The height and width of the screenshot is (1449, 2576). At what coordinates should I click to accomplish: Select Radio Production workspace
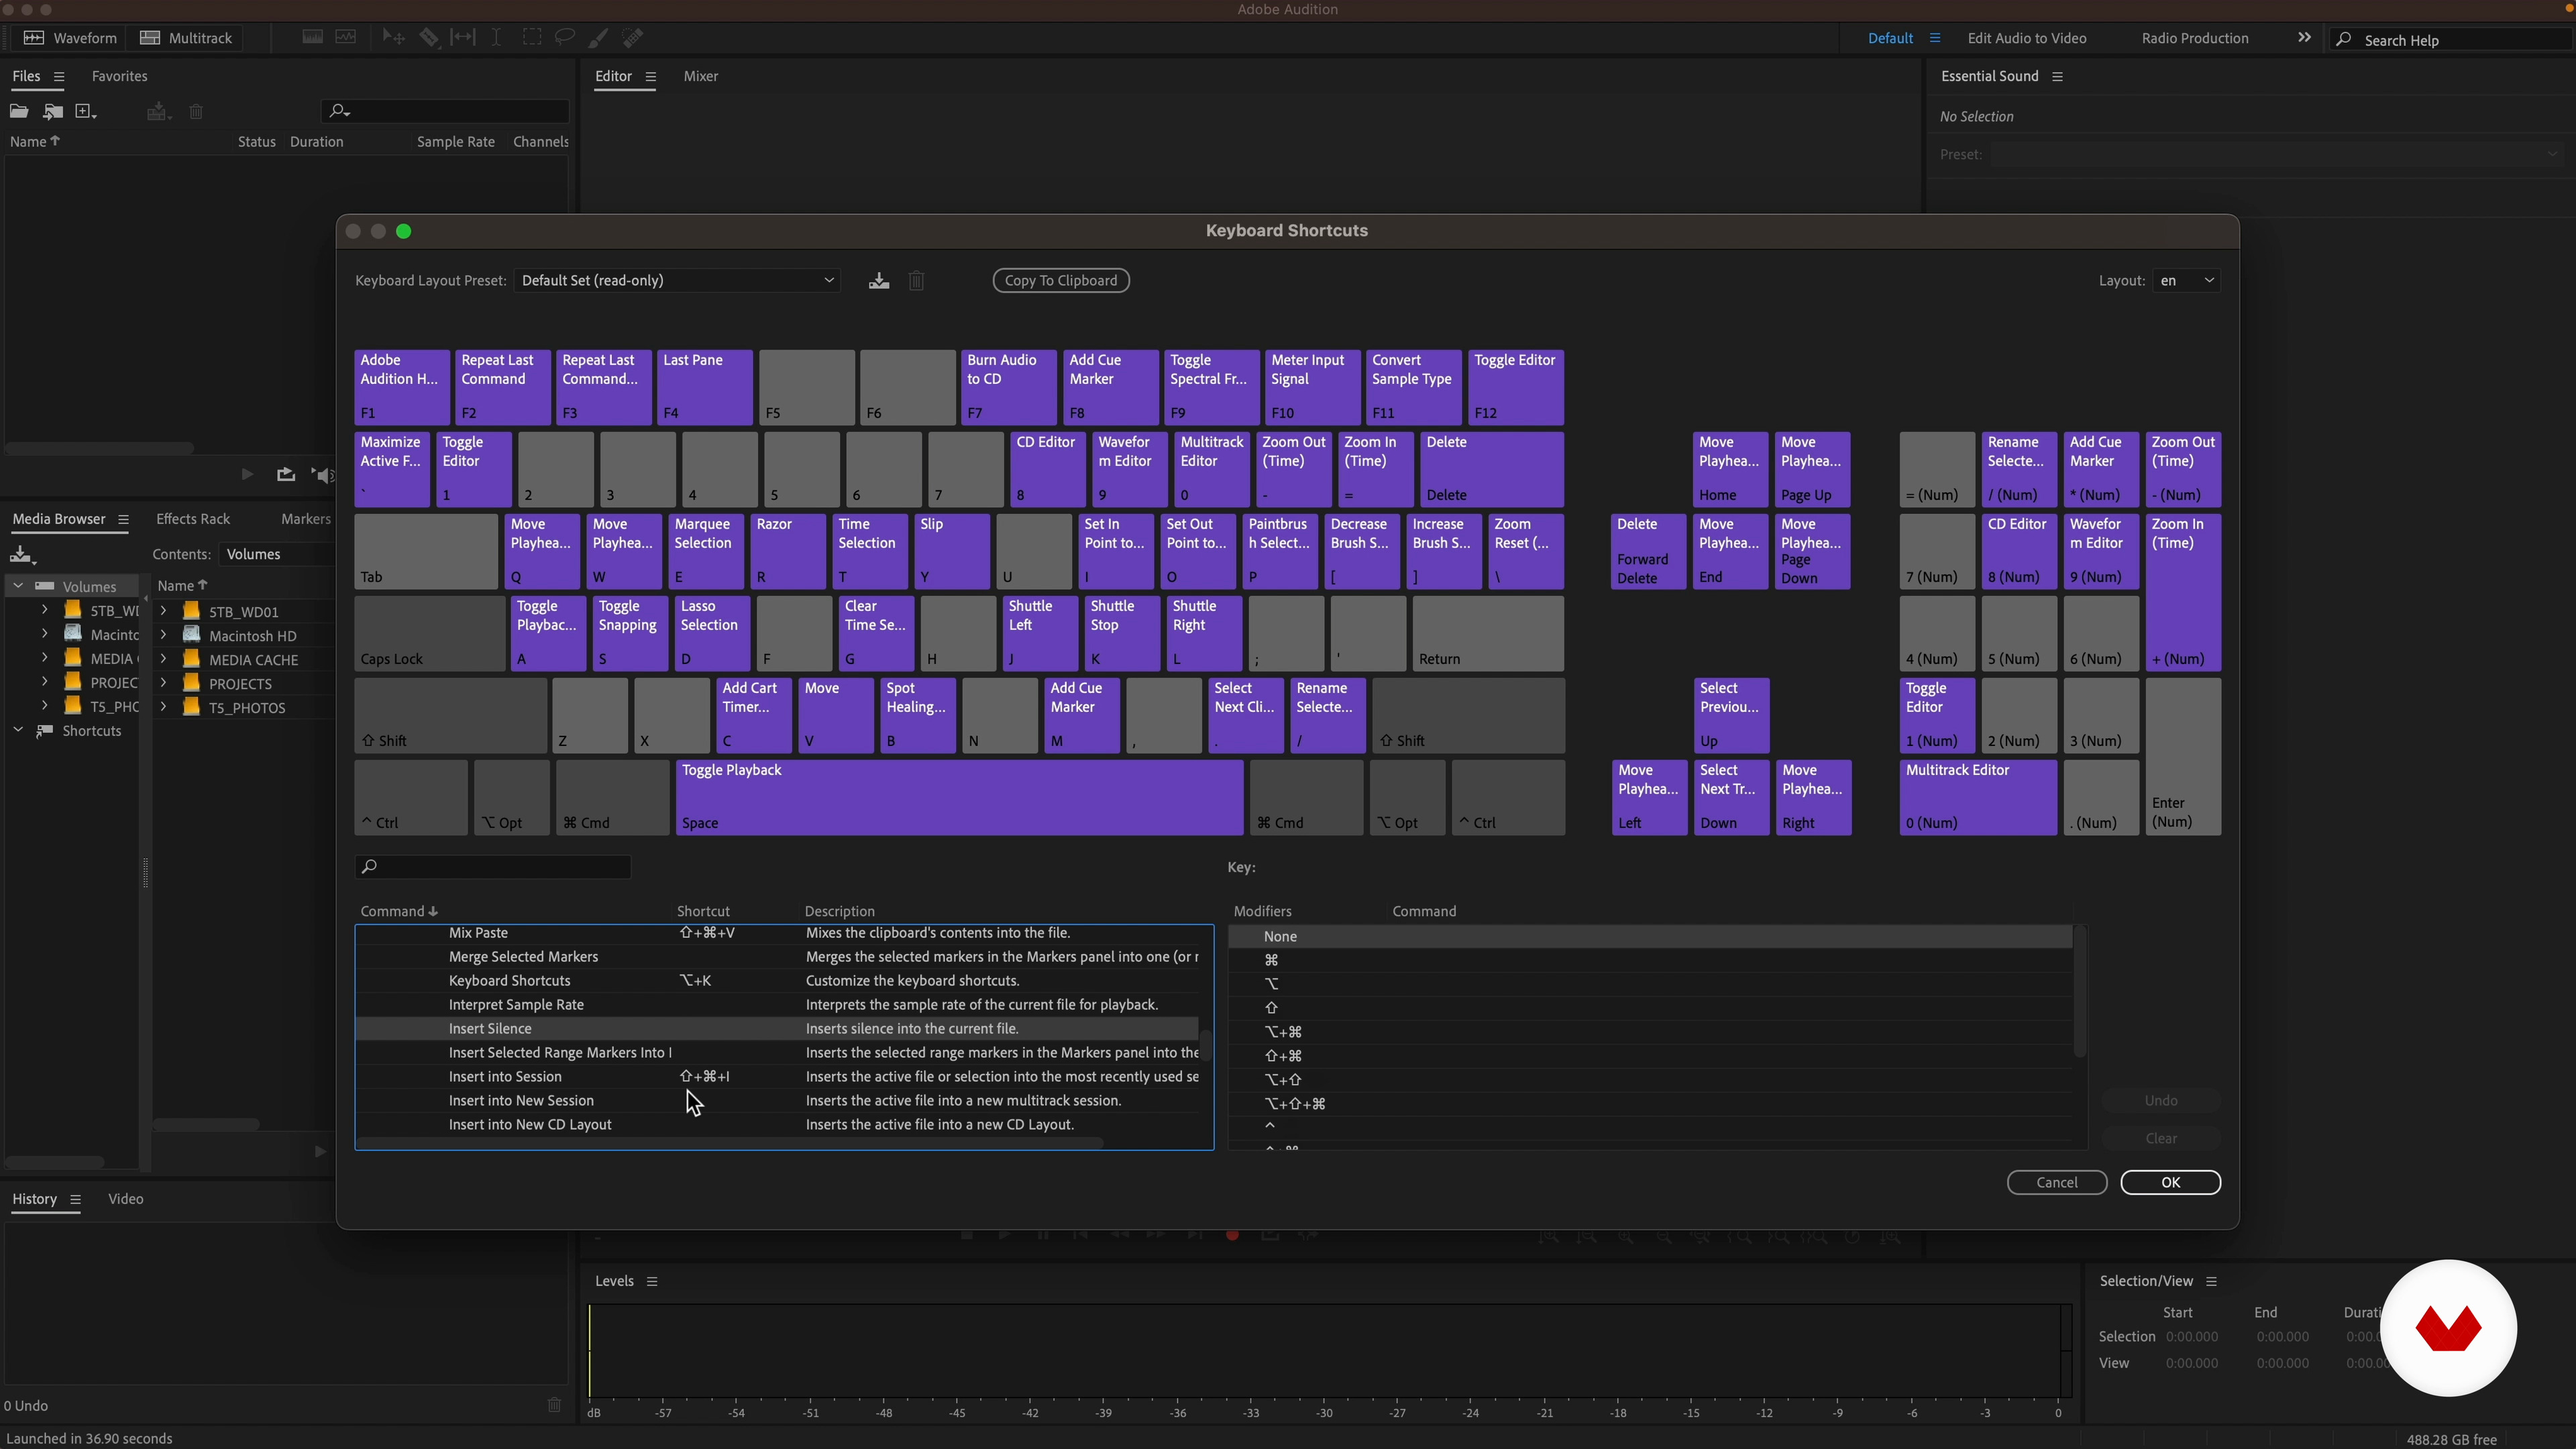click(x=2195, y=38)
